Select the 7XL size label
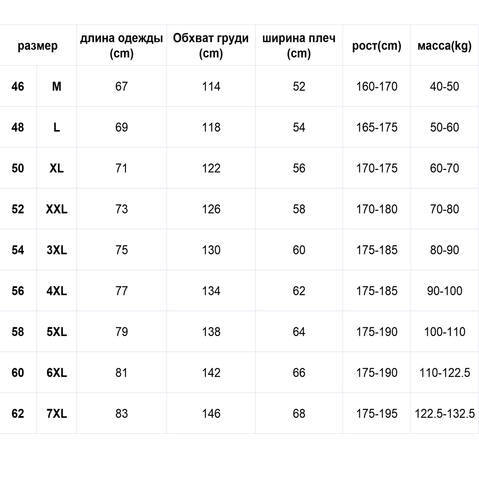 click(57, 414)
